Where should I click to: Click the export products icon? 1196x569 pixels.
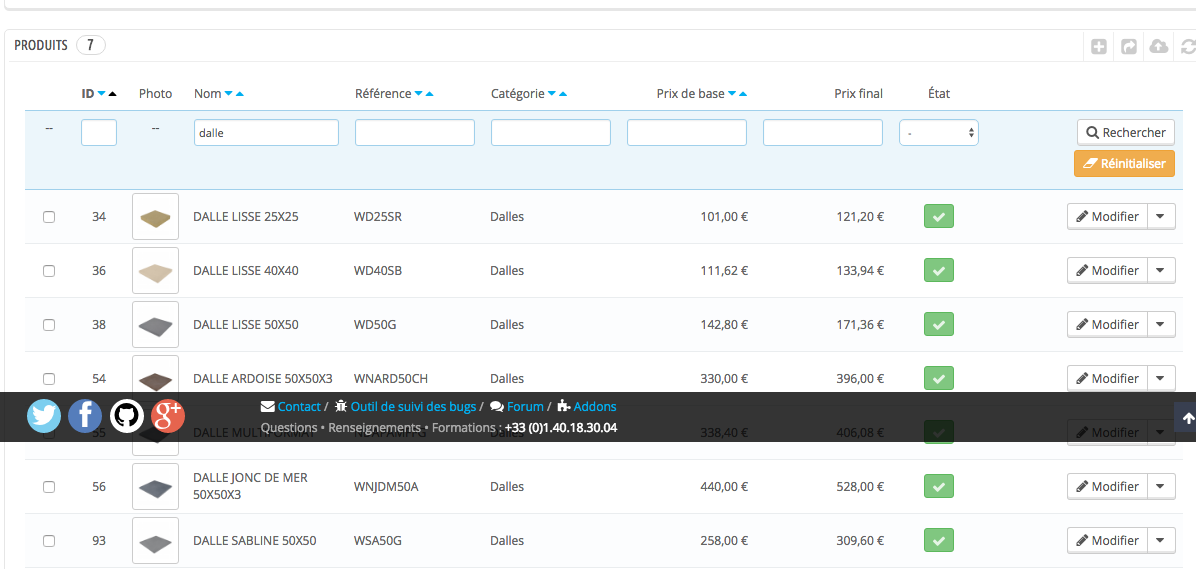click(1129, 47)
